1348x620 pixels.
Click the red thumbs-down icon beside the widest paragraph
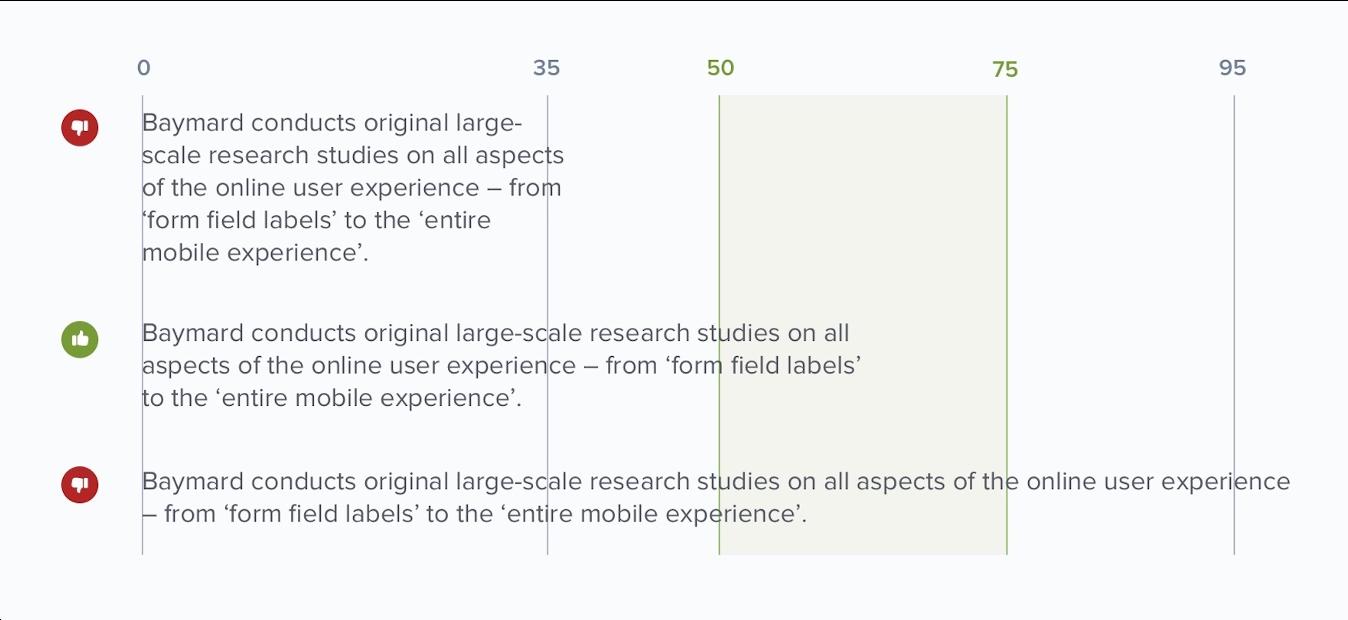tap(80, 485)
